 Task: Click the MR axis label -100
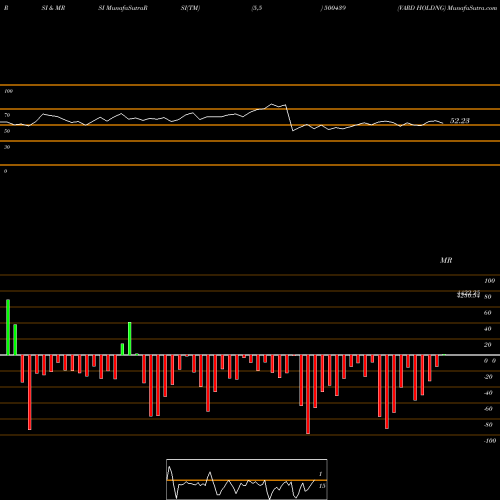point(490,441)
